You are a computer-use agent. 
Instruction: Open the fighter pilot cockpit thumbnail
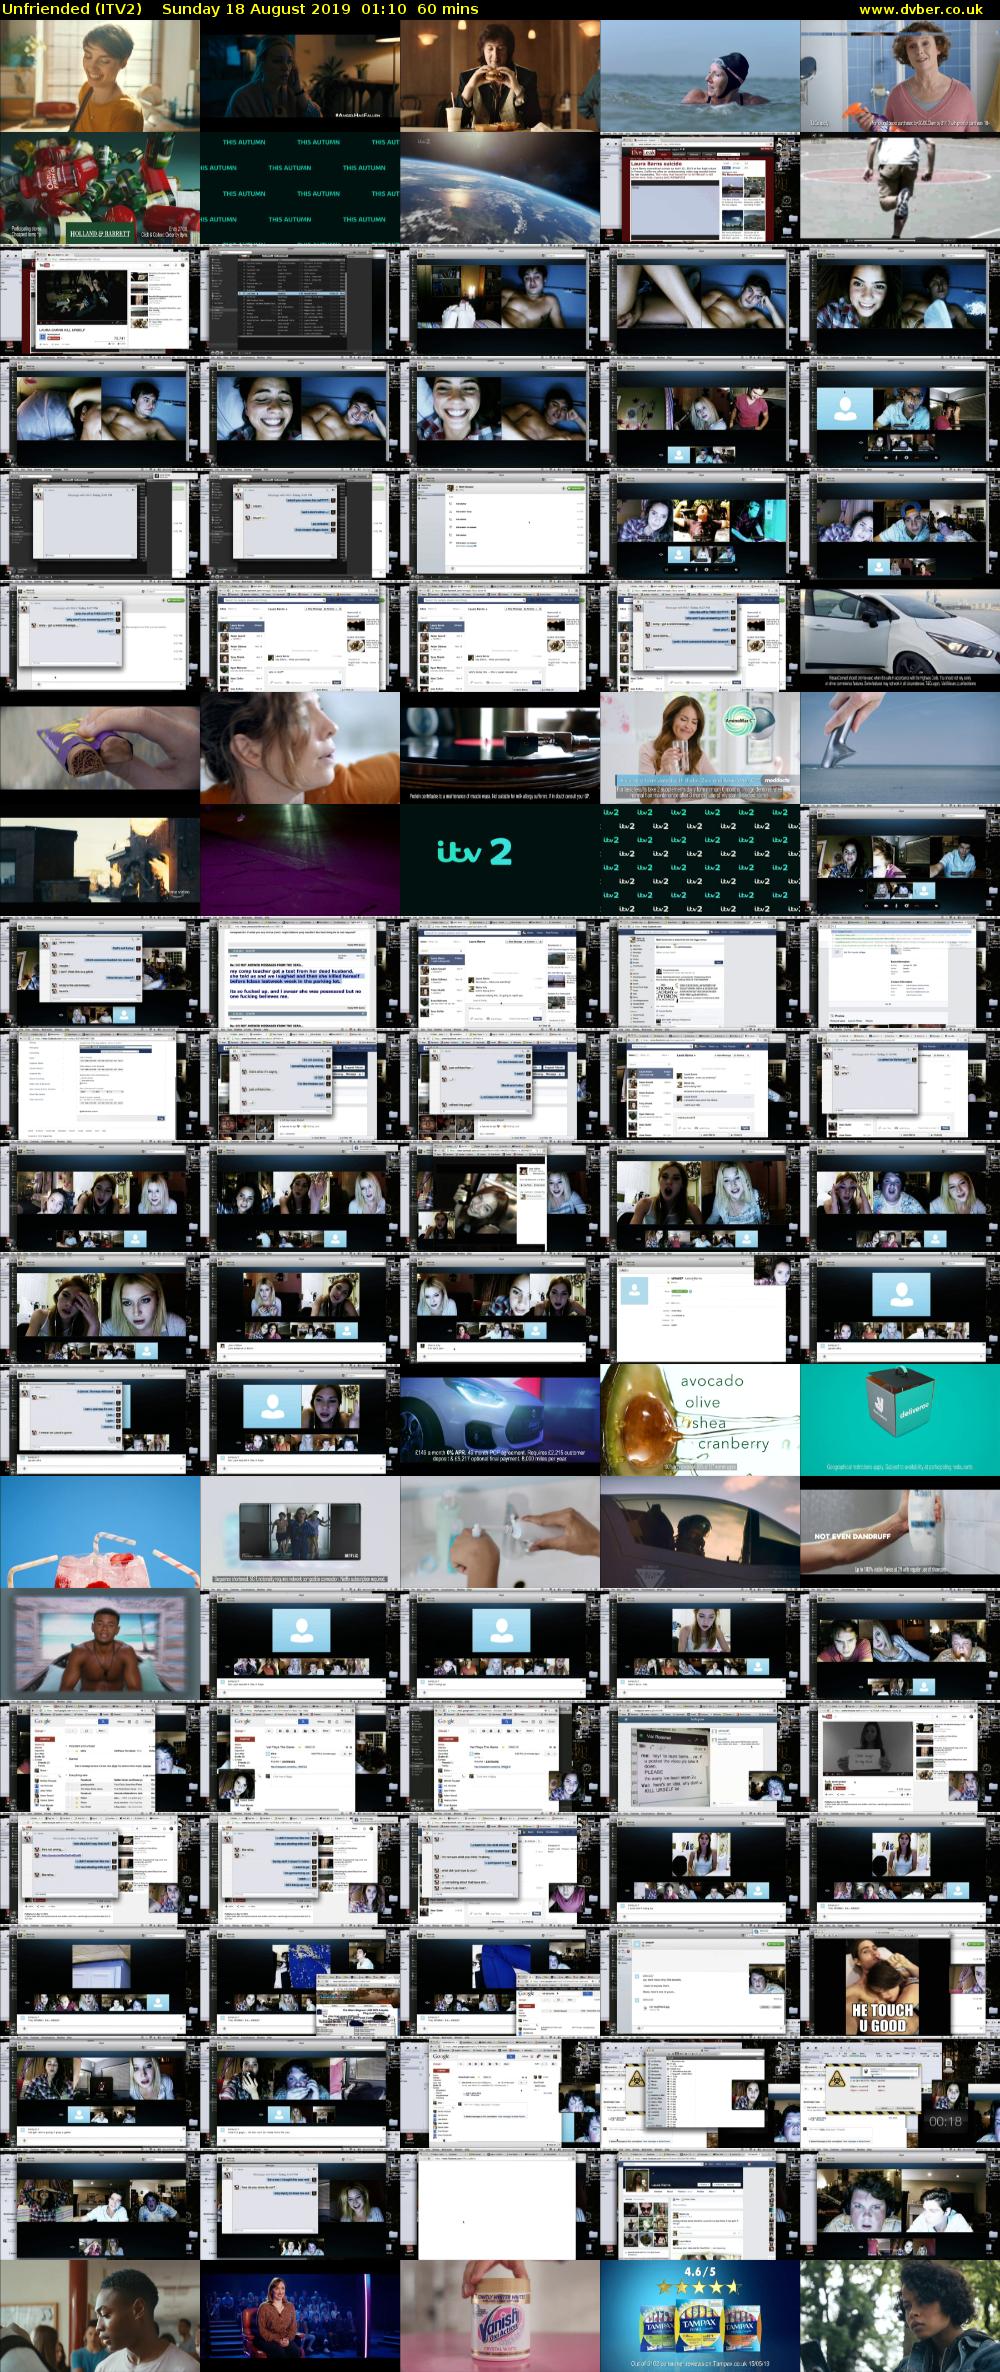pos(700,1533)
